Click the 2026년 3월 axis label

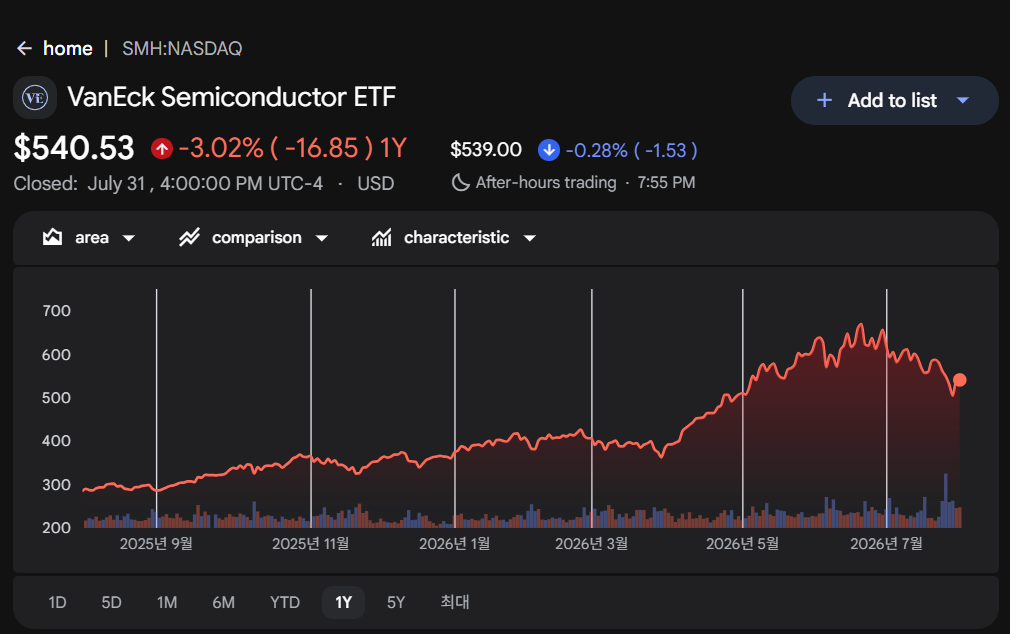pos(591,544)
